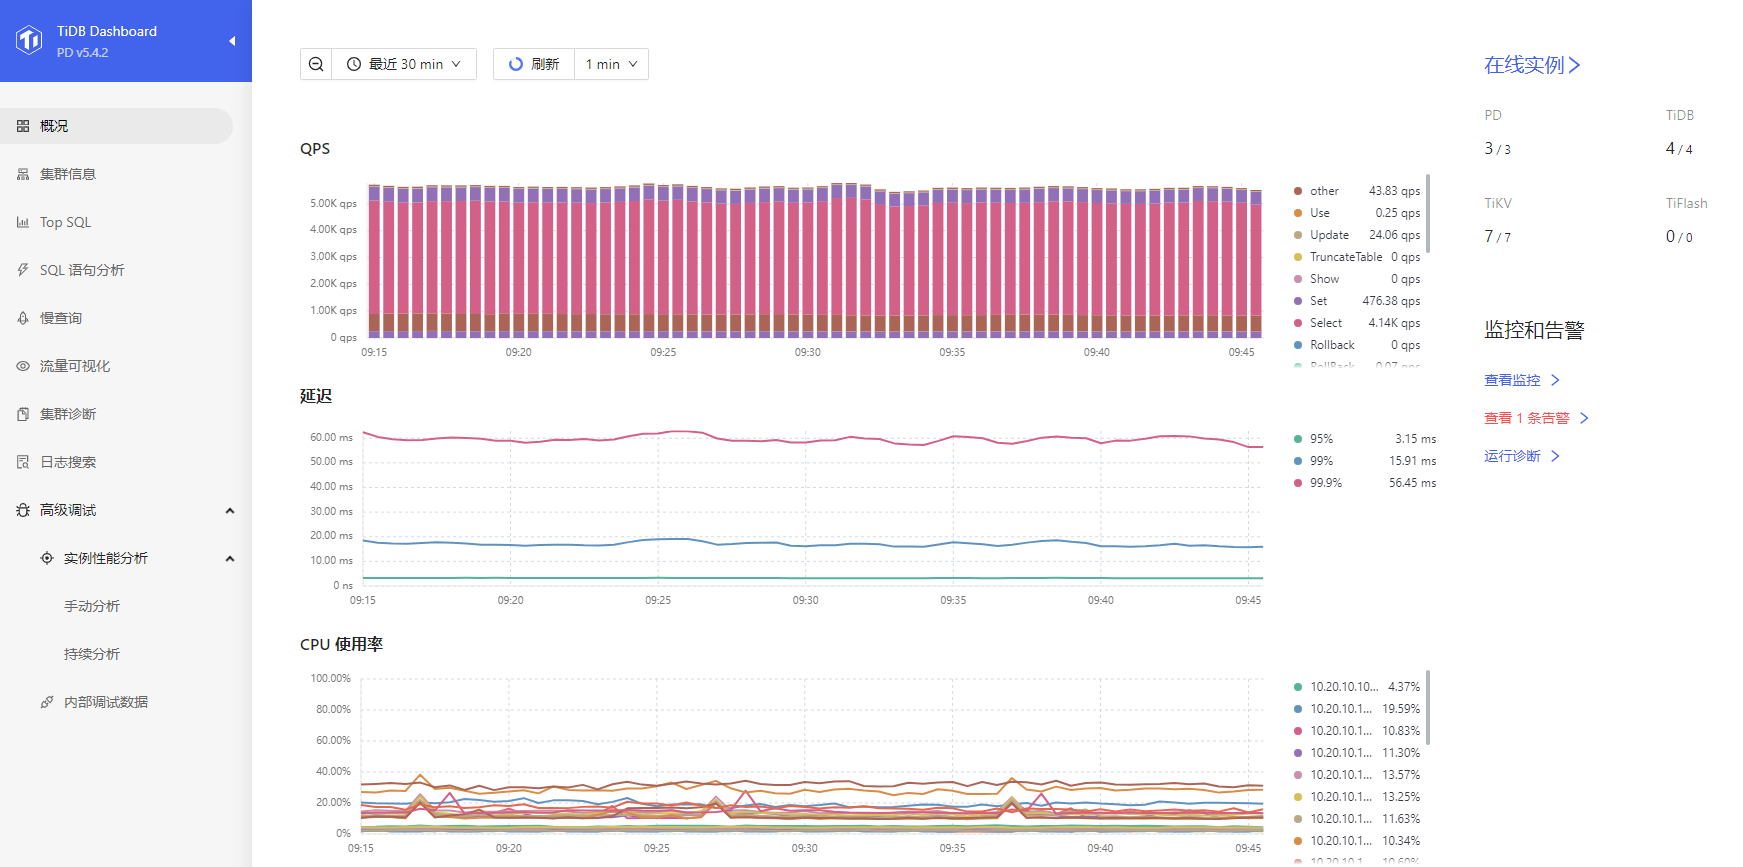This screenshot has width=1743, height=867.
Task: Click the 慢查询 bell icon
Action: 23,318
